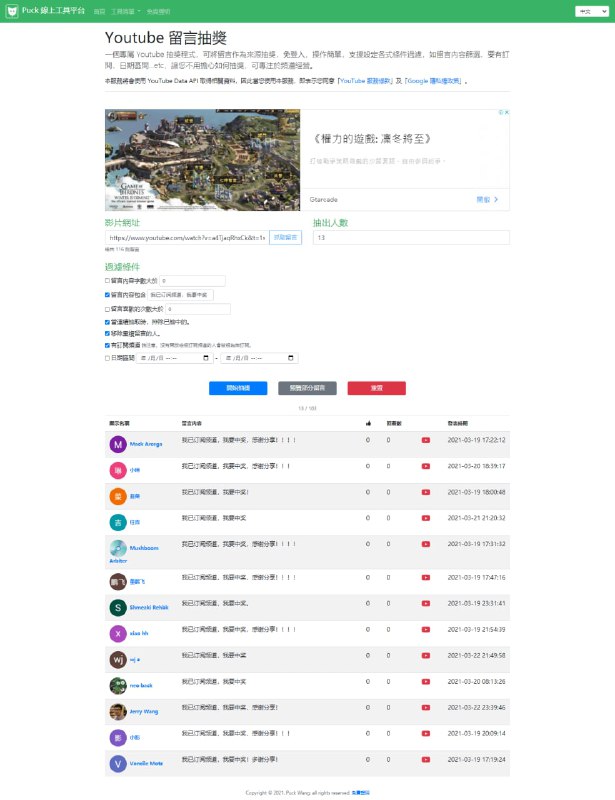Open the YouTube terms of service link
Viewport: 615px width, 800px height.
(x=365, y=81)
